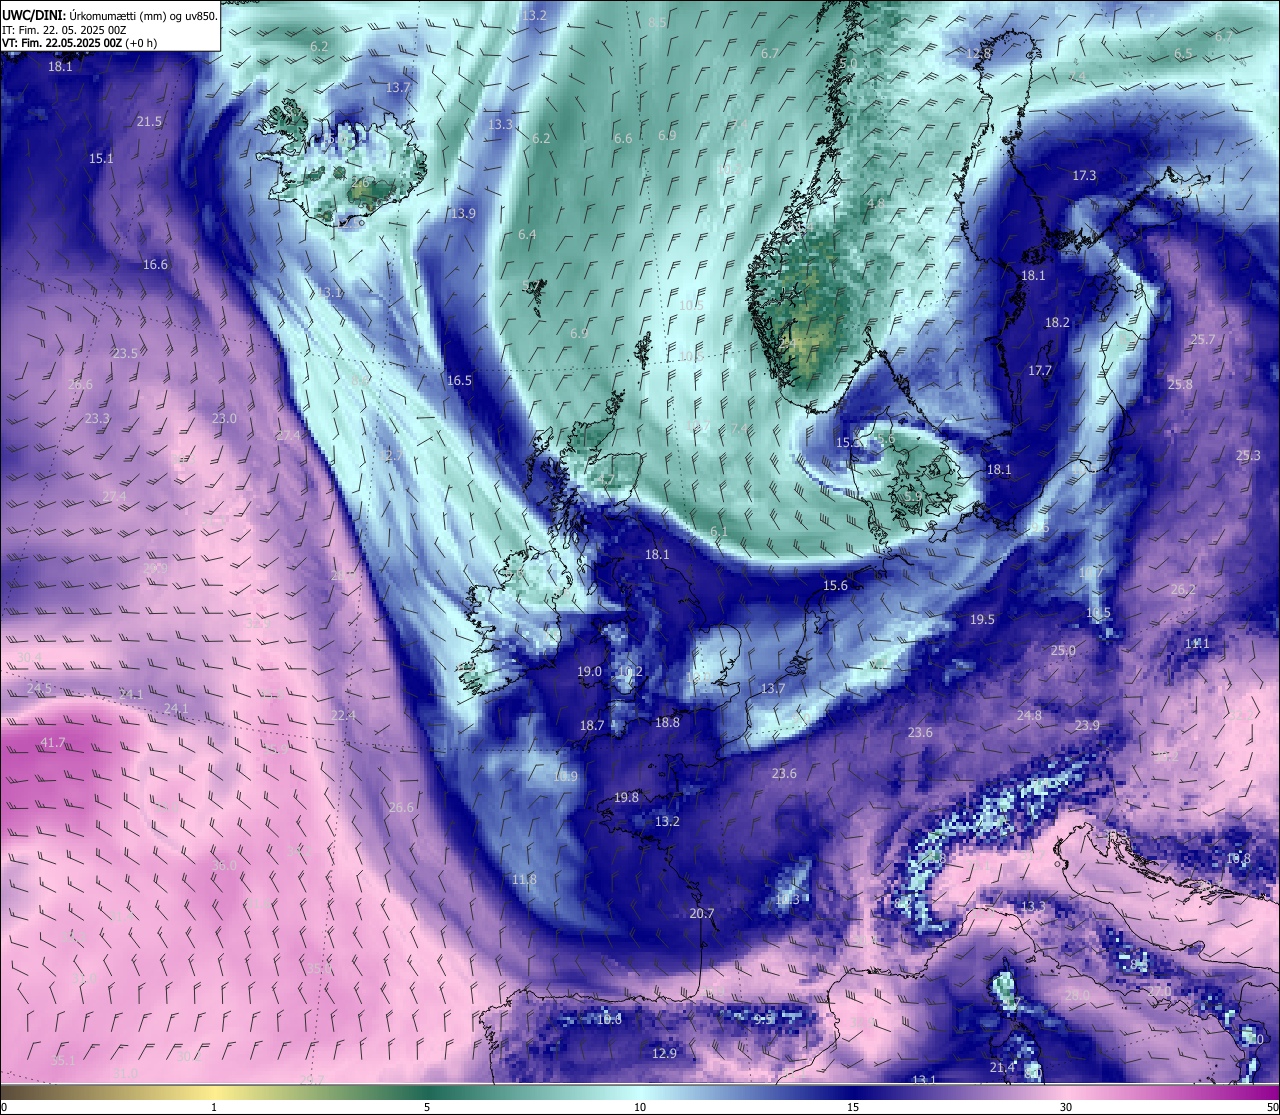Click the 23.5 value label

pos(125,353)
